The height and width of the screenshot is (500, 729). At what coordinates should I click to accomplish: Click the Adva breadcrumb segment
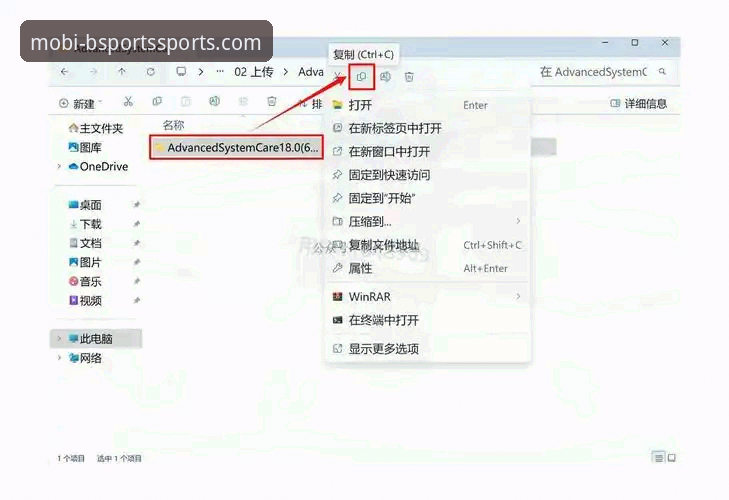point(311,72)
